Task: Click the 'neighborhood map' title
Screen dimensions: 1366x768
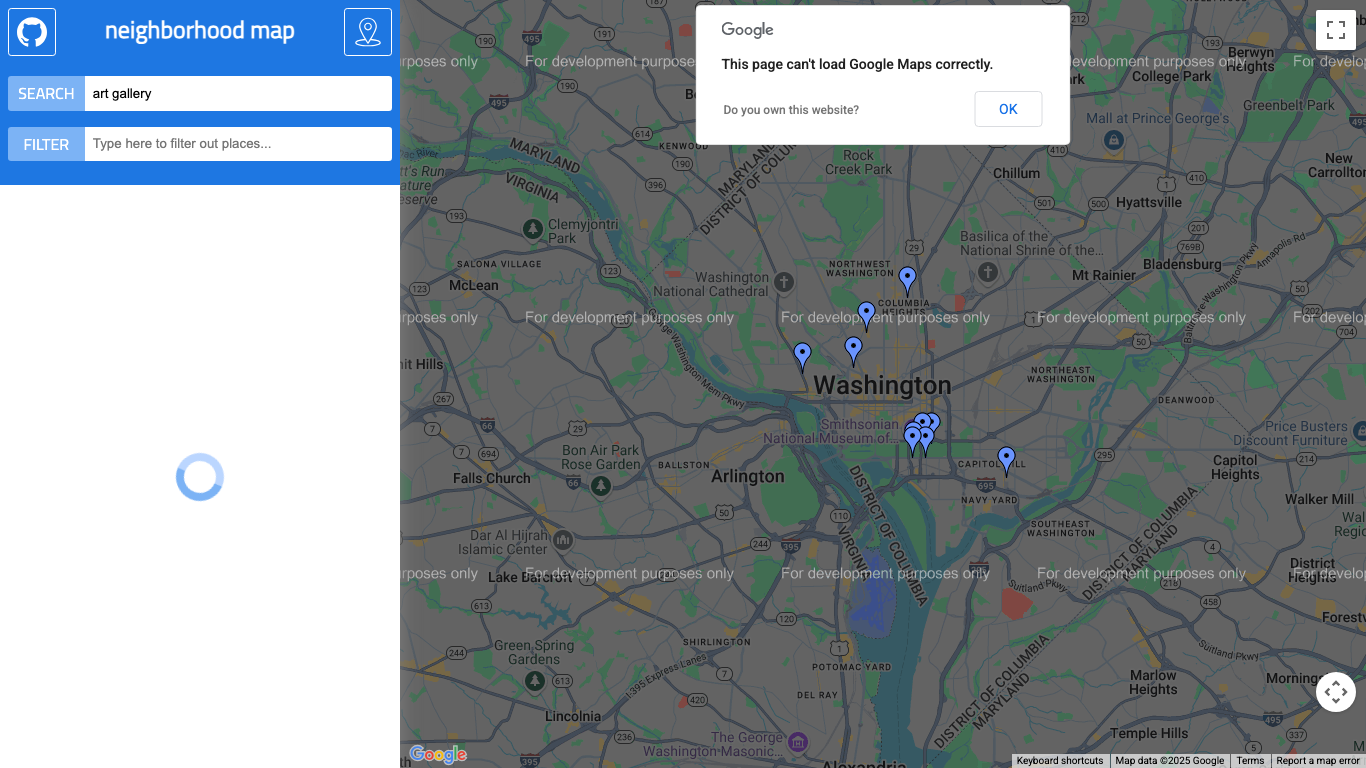Action: pyautogui.click(x=200, y=31)
